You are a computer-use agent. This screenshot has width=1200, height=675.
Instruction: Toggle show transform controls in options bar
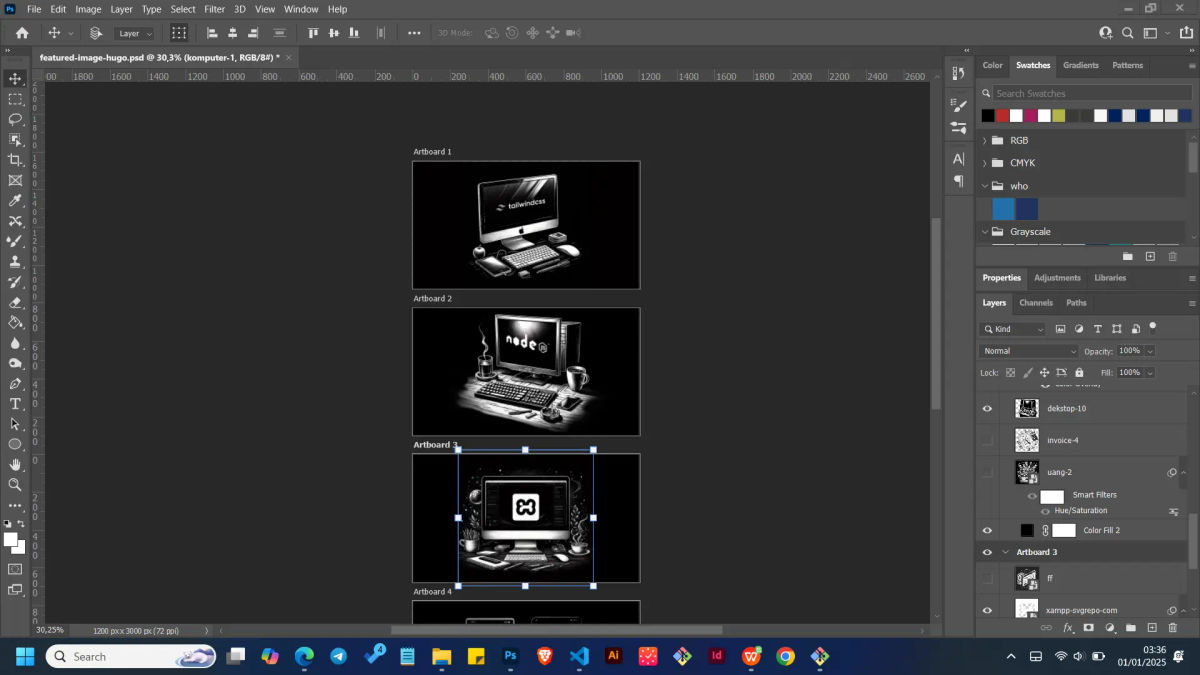coord(178,33)
